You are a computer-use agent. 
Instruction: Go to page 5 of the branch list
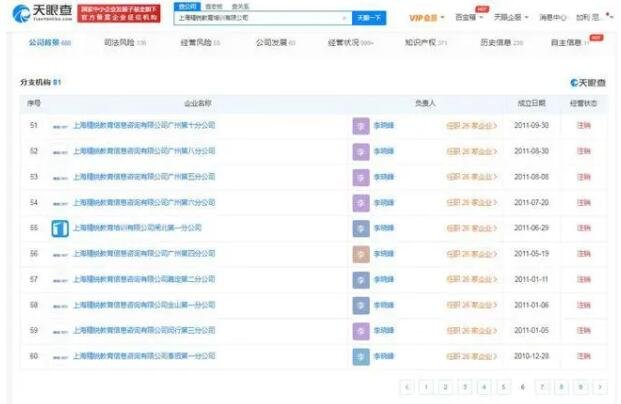[503, 387]
